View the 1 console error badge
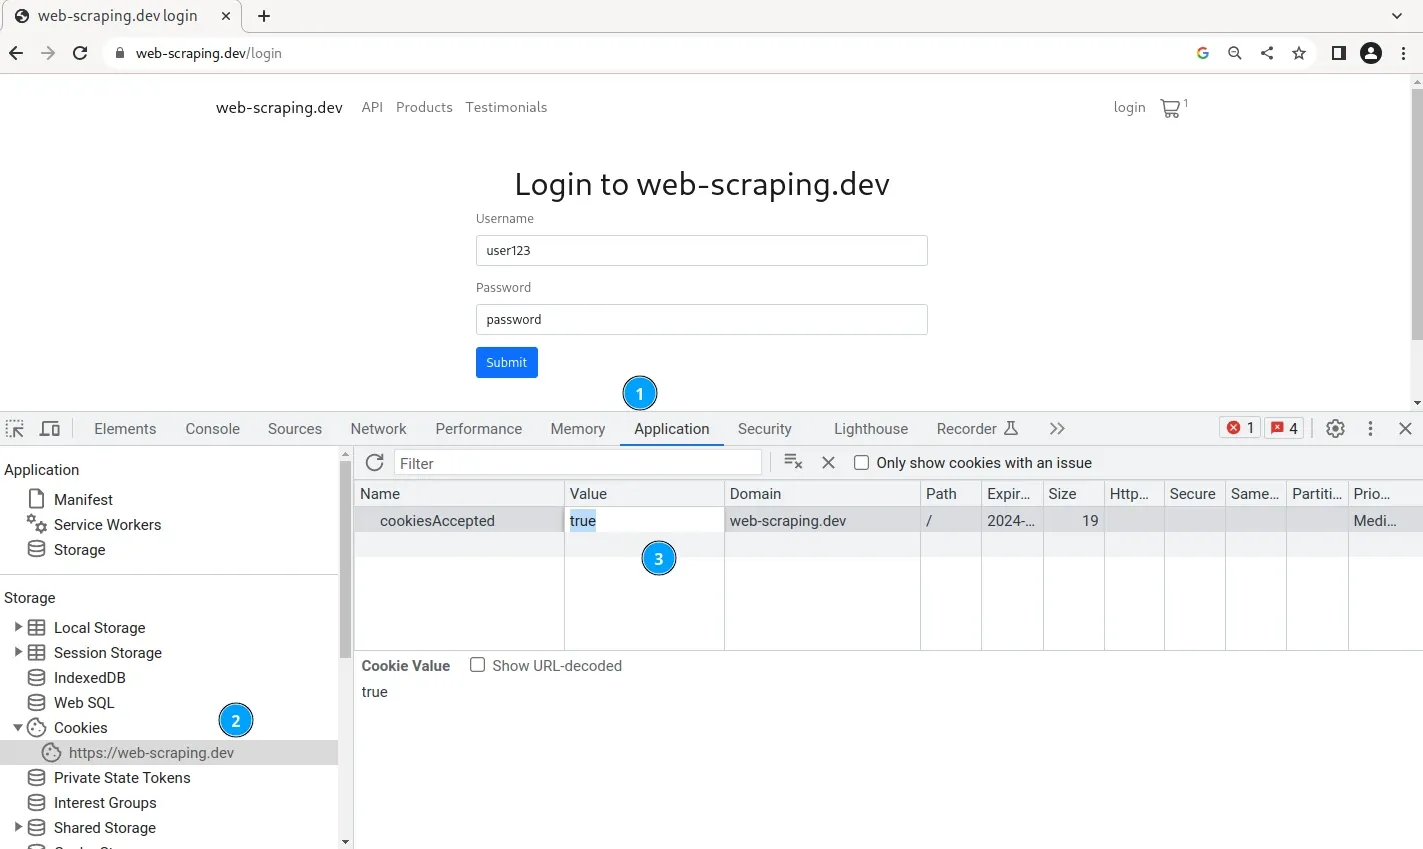The height and width of the screenshot is (849, 1423). (x=1239, y=427)
